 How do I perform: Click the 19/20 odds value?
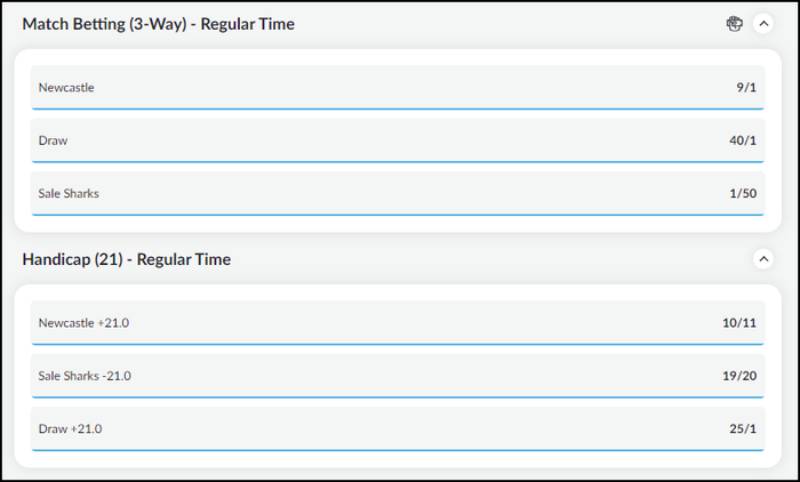click(741, 376)
